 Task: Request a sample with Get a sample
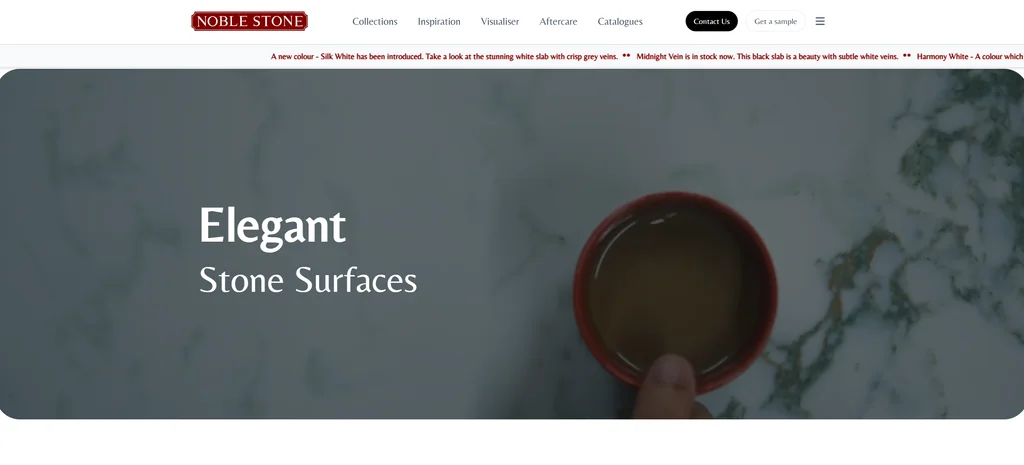pyautogui.click(x=776, y=22)
